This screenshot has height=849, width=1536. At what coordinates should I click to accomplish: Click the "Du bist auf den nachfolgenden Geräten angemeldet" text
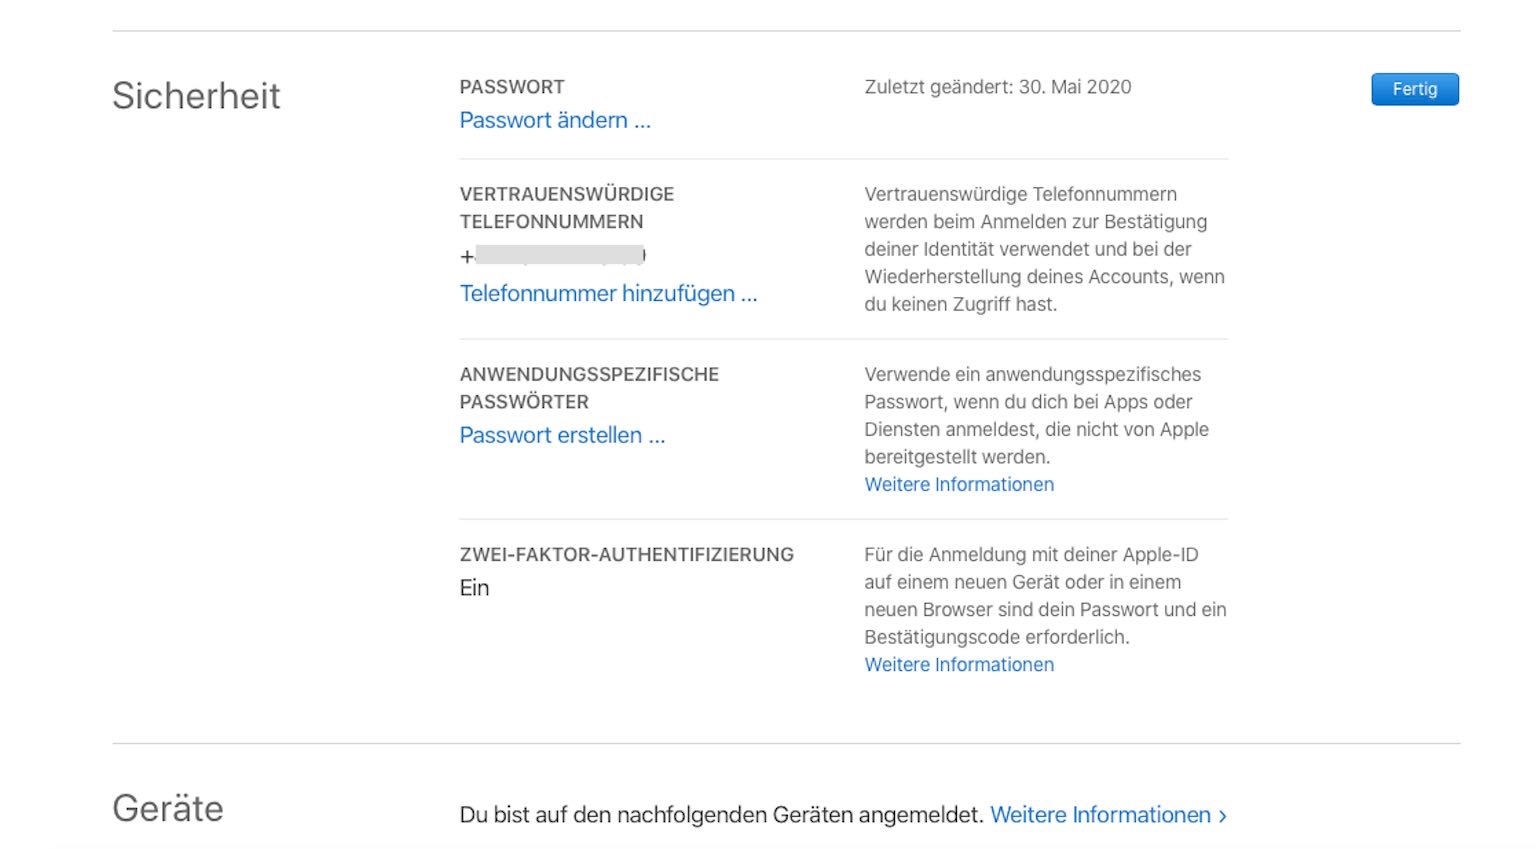(720, 815)
